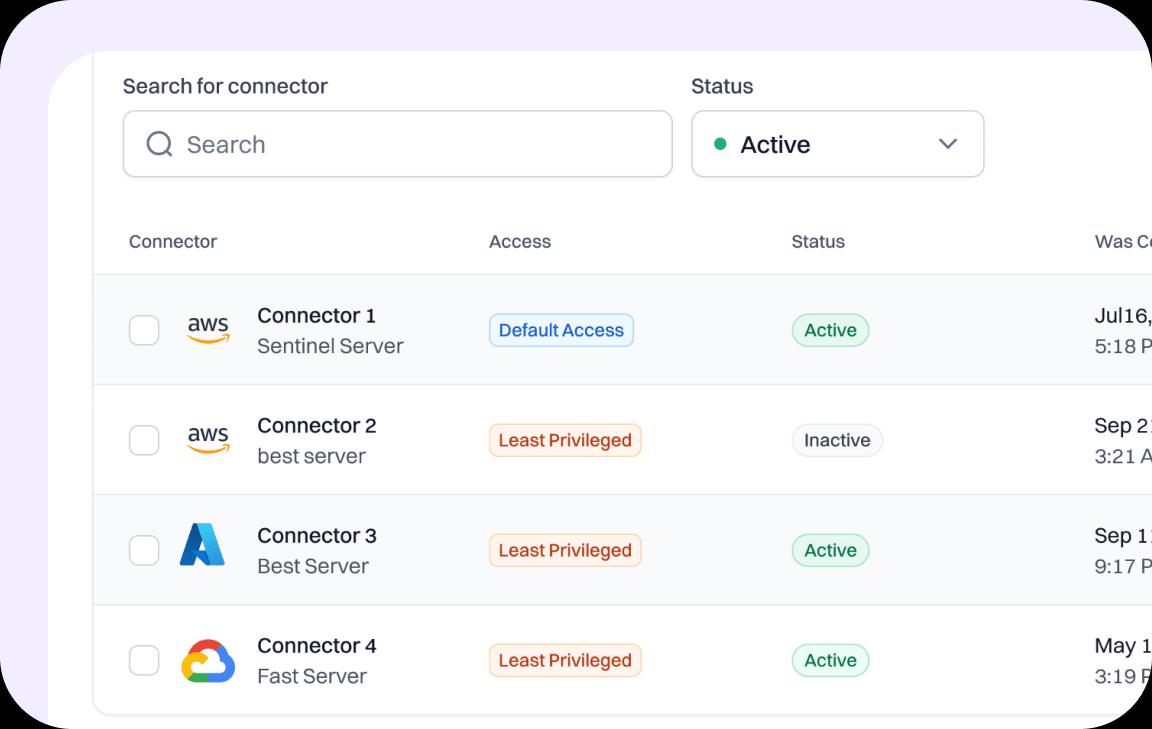Click the magnifying glass search icon
This screenshot has height=729, width=1152.
[x=159, y=144]
